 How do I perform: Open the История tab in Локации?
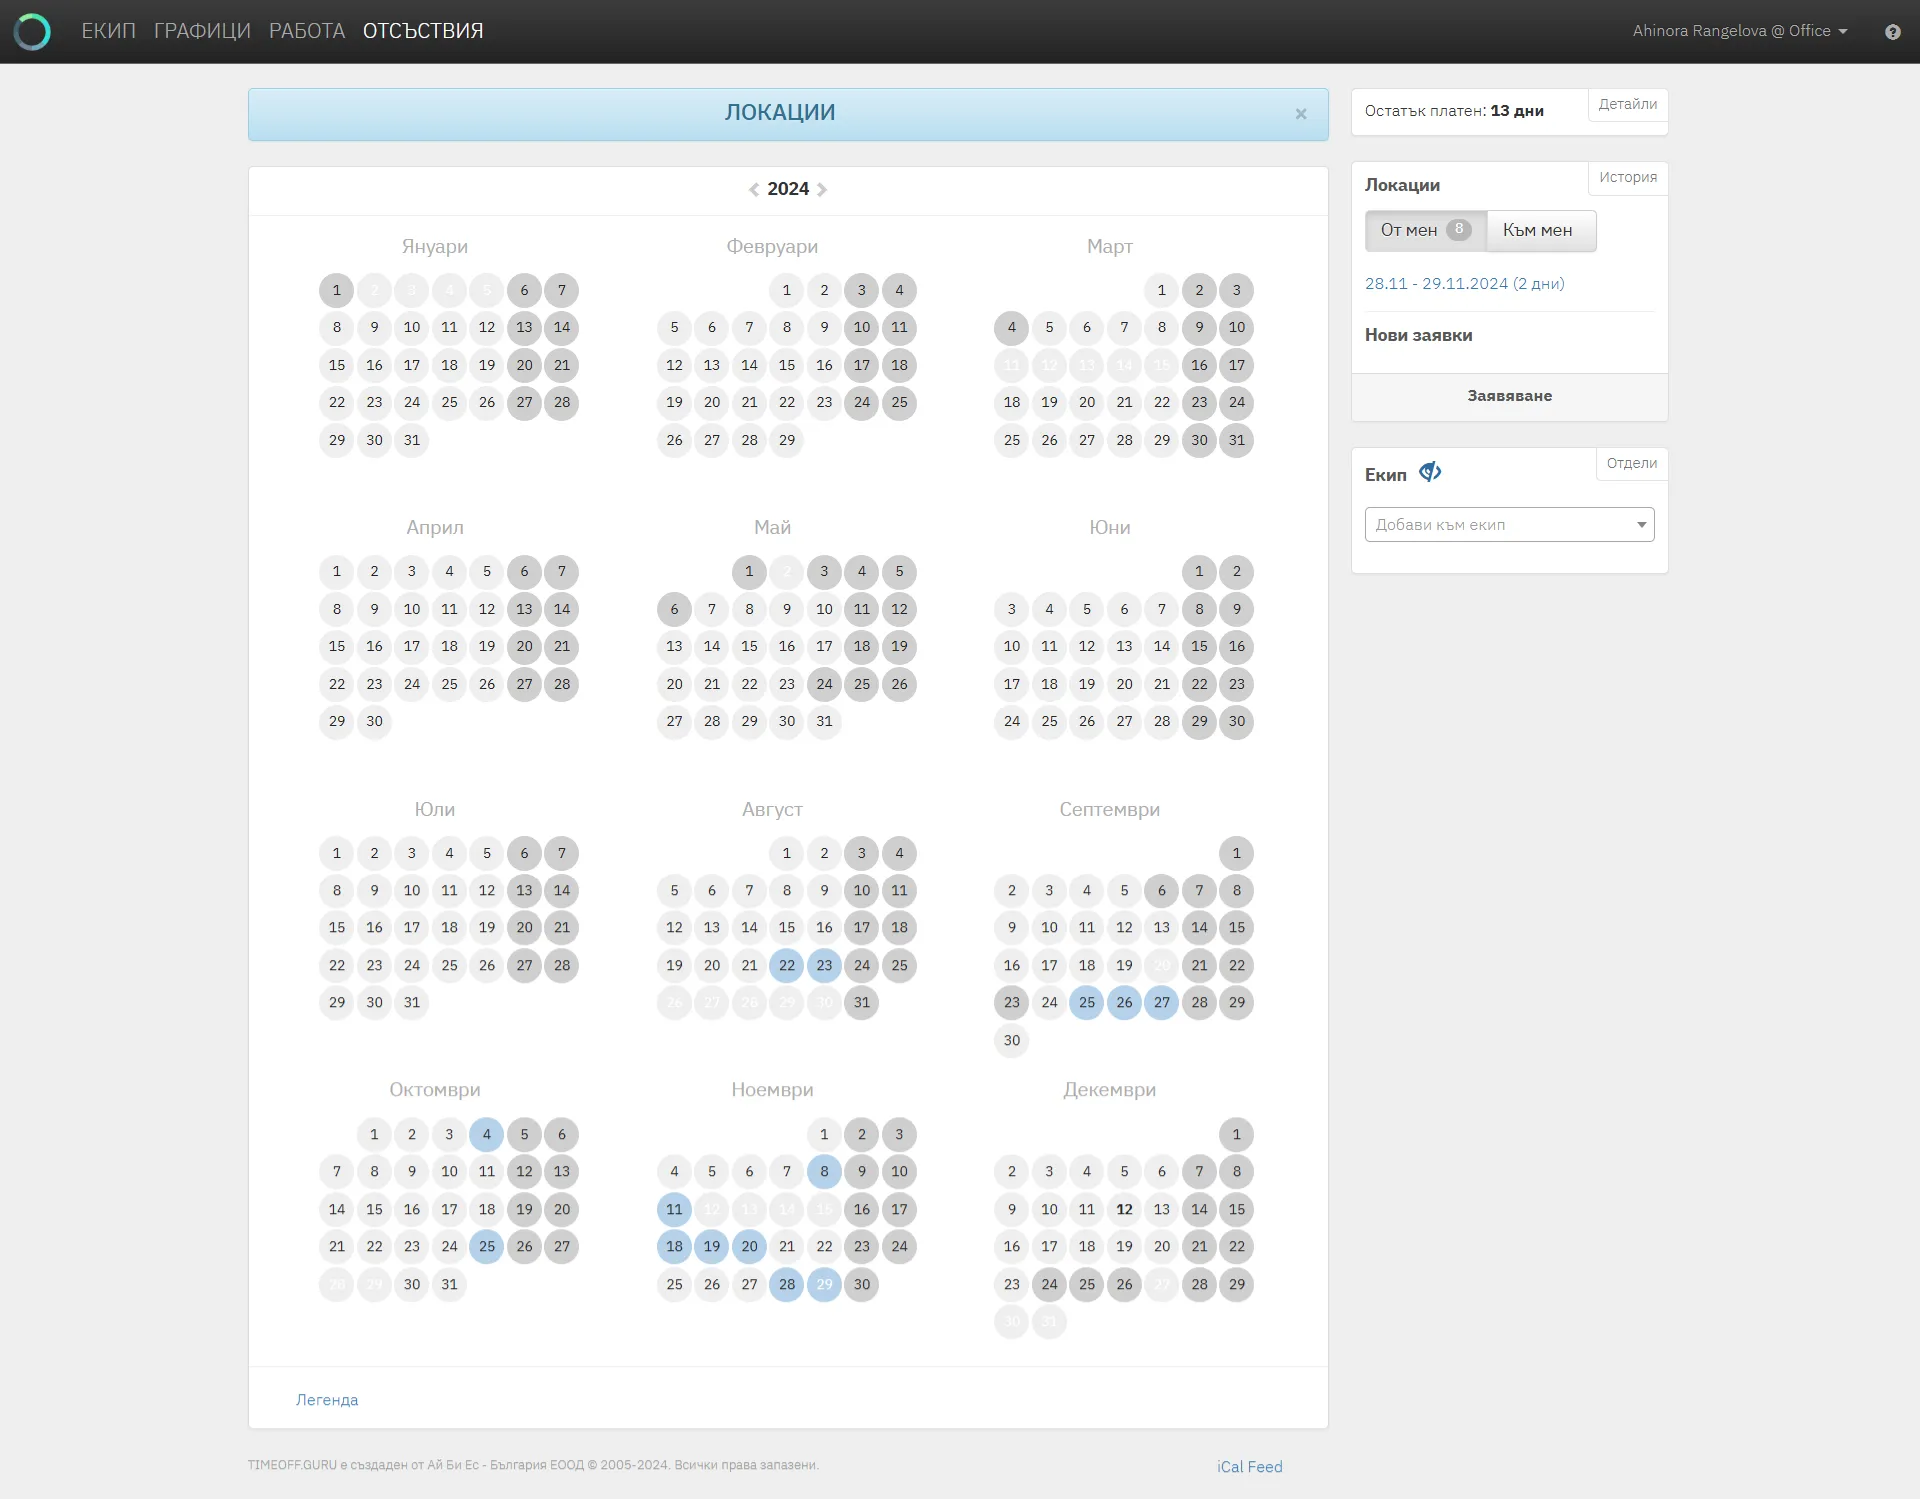tap(1627, 178)
